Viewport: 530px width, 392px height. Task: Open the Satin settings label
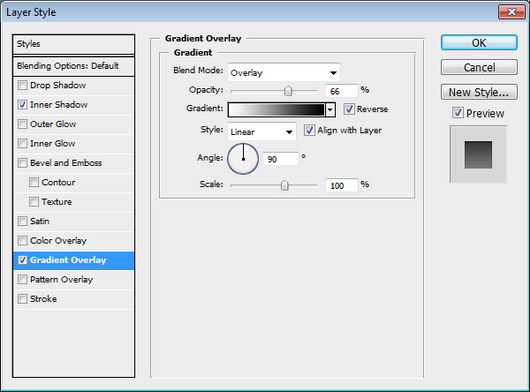click(40, 221)
